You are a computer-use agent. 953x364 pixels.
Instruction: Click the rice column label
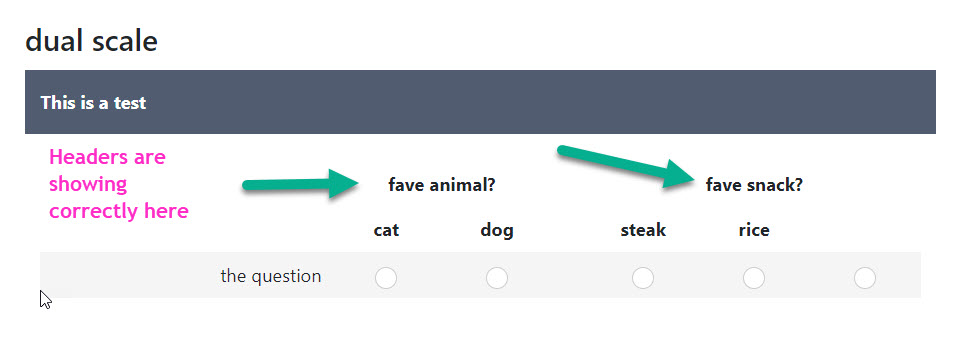(x=754, y=230)
